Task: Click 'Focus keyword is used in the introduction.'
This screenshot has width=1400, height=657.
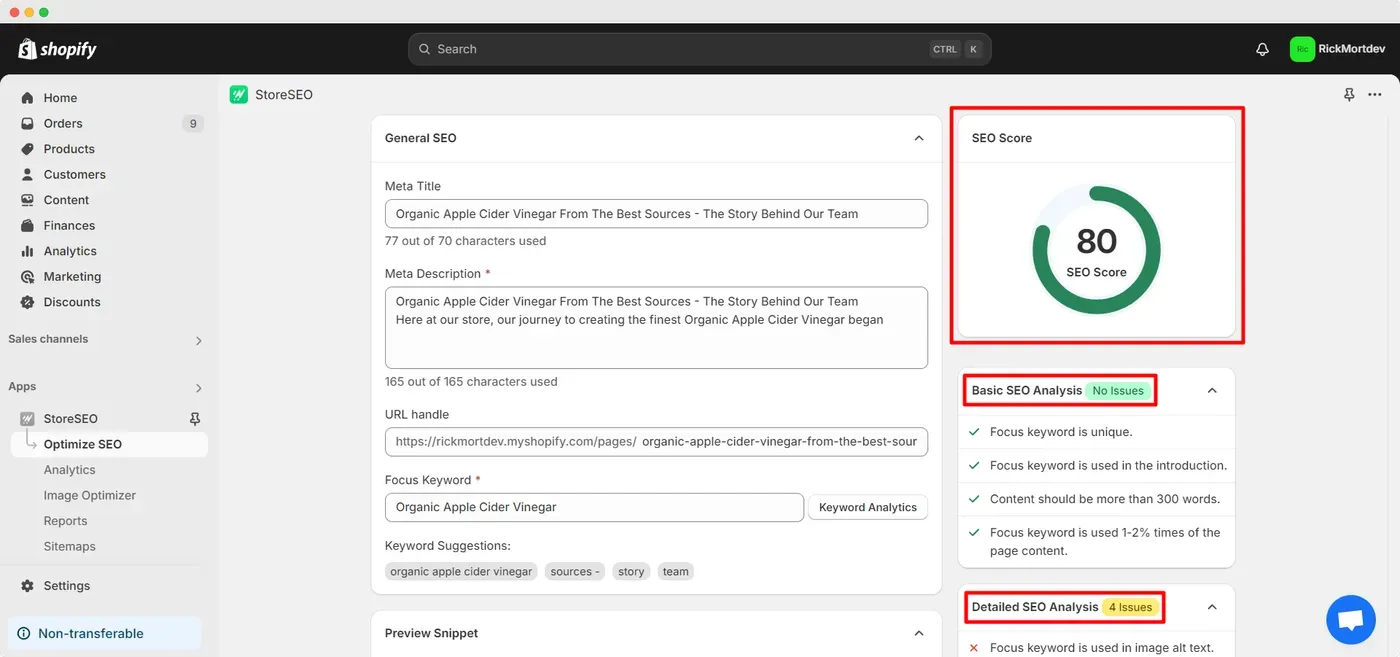Action: pos(1108,465)
